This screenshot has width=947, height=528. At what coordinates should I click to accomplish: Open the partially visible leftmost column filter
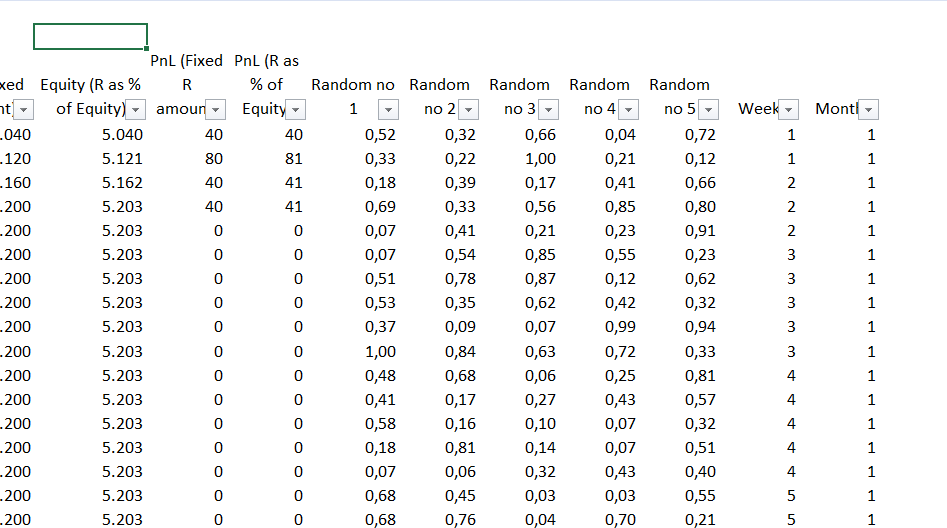24,109
